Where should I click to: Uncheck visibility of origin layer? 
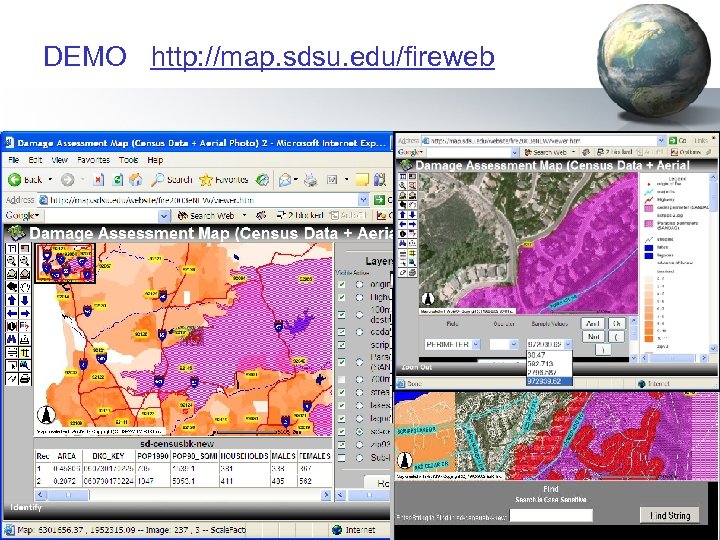coord(342,284)
